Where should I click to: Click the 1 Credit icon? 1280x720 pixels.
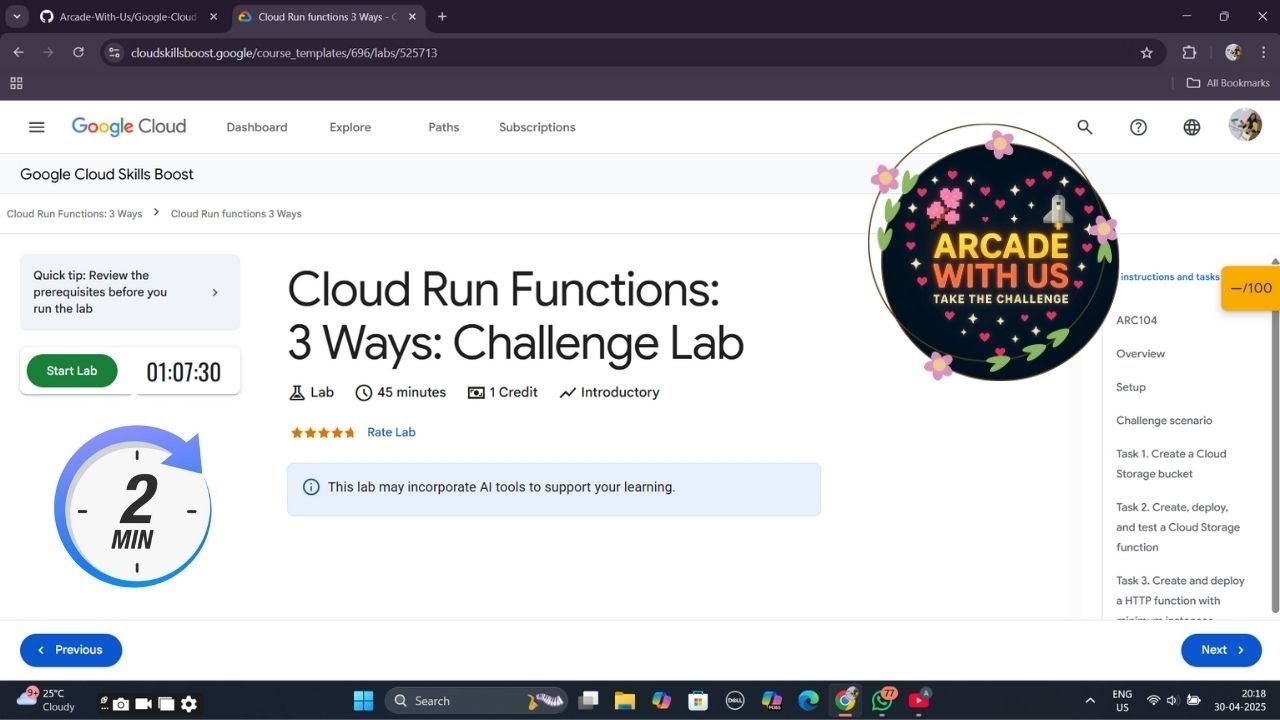pyautogui.click(x=476, y=393)
